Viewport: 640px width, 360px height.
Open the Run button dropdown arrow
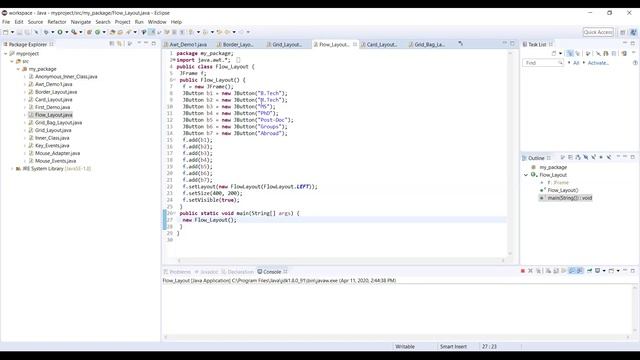tap(67, 32)
